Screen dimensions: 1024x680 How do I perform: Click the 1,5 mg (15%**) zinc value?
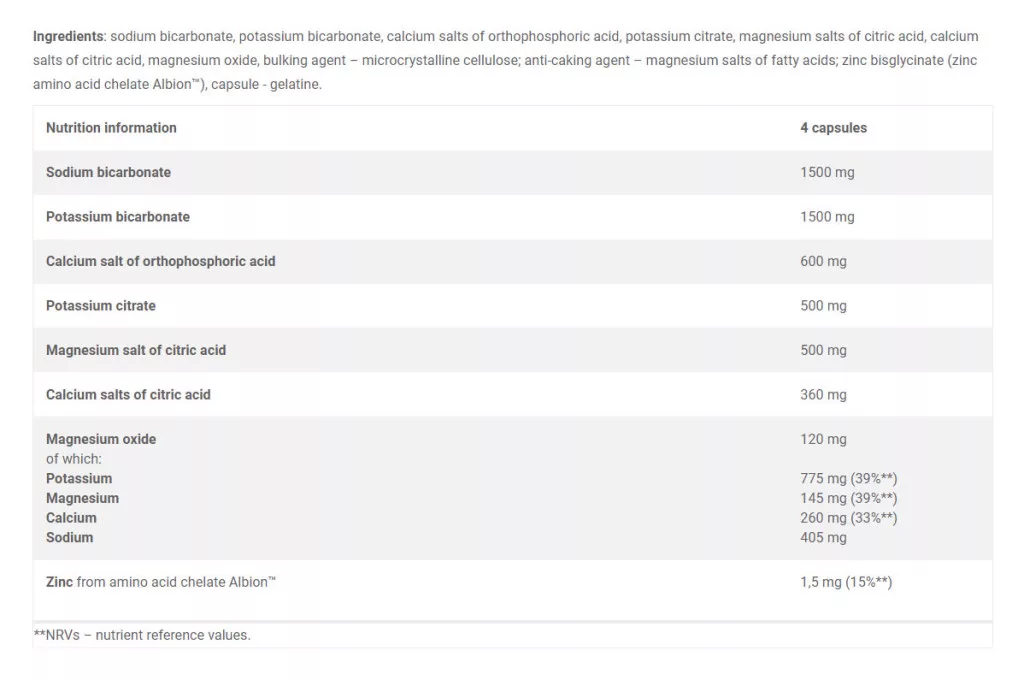tap(846, 582)
